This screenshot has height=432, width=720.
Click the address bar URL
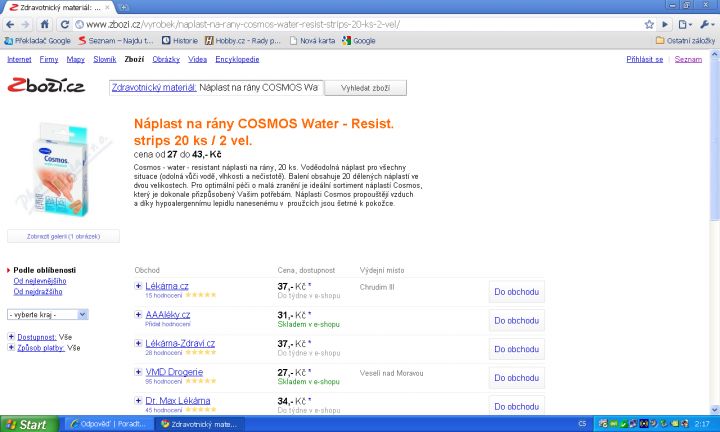pyautogui.click(x=242, y=24)
